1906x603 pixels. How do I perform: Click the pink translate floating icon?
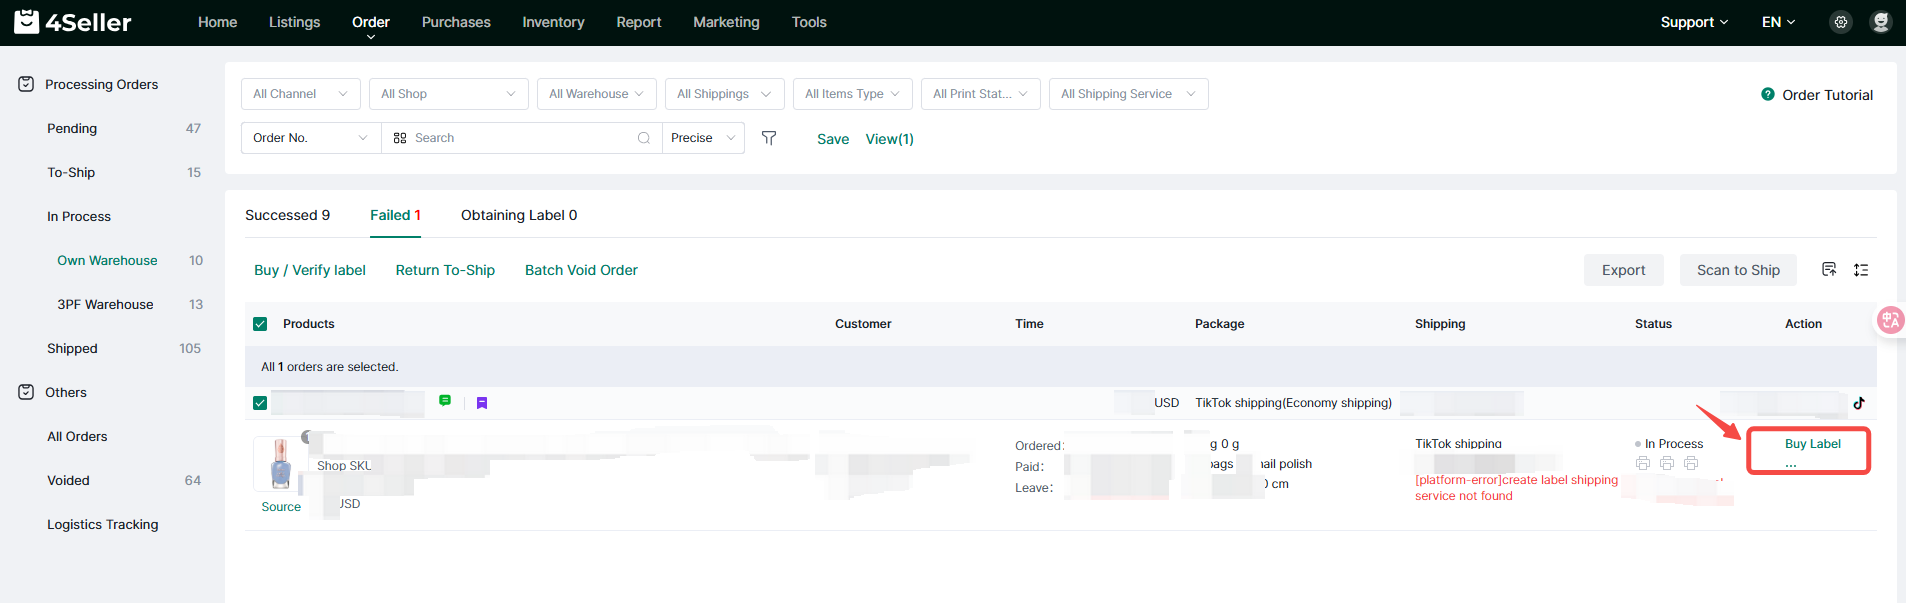pyautogui.click(x=1889, y=320)
